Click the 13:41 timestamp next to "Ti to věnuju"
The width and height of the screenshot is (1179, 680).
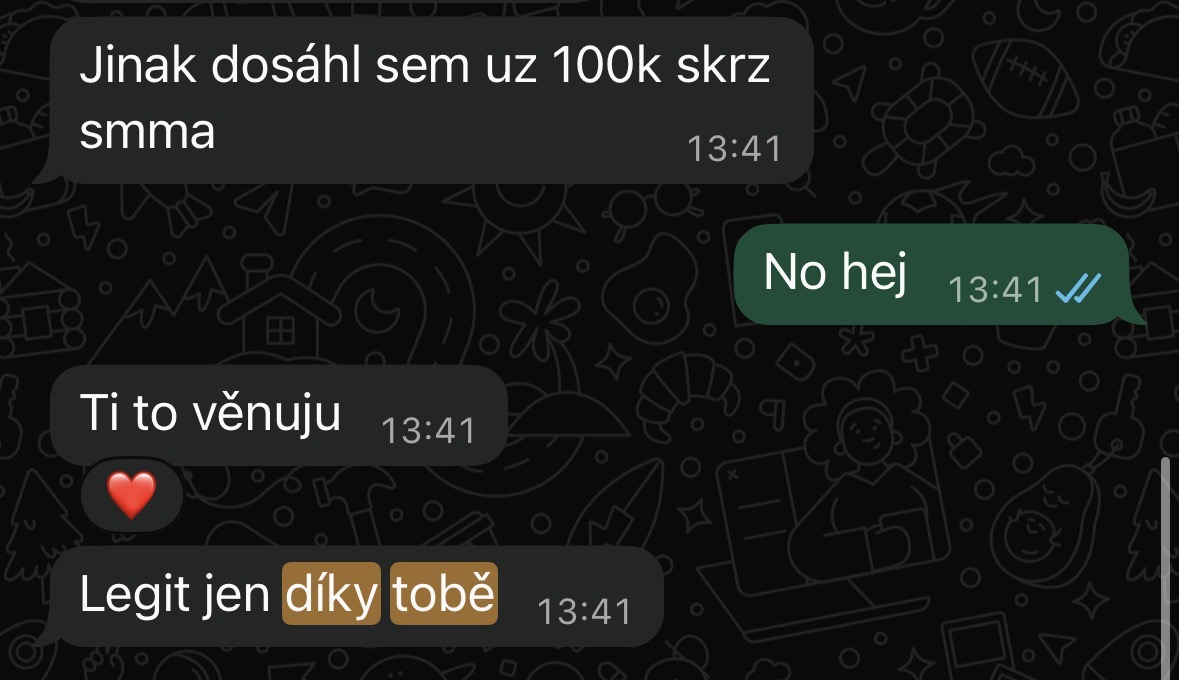[429, 431]
